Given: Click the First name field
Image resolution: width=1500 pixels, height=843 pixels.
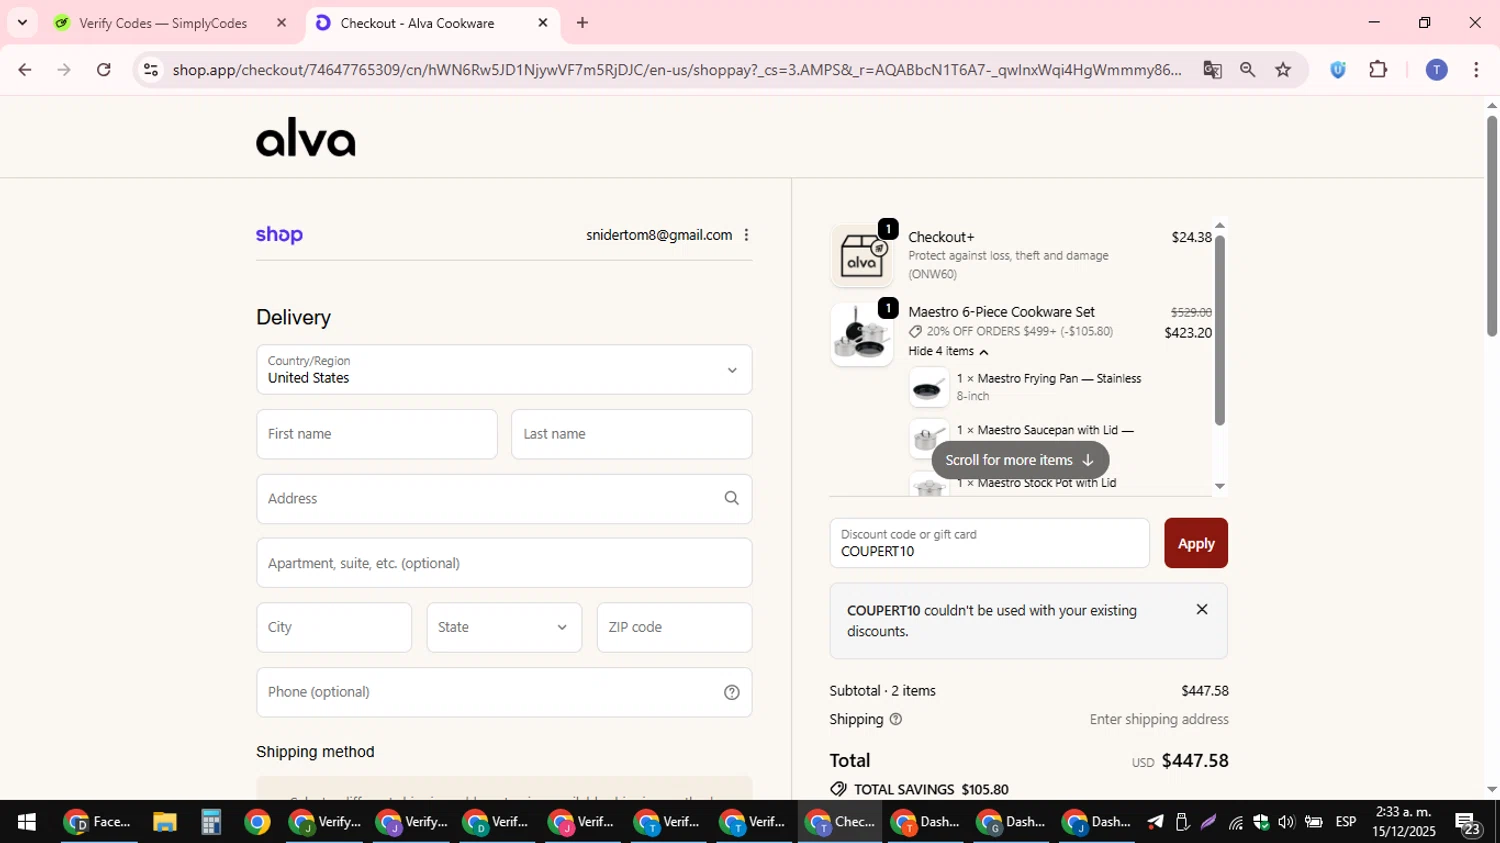Looking at the screenshot, I should (377, 434).
